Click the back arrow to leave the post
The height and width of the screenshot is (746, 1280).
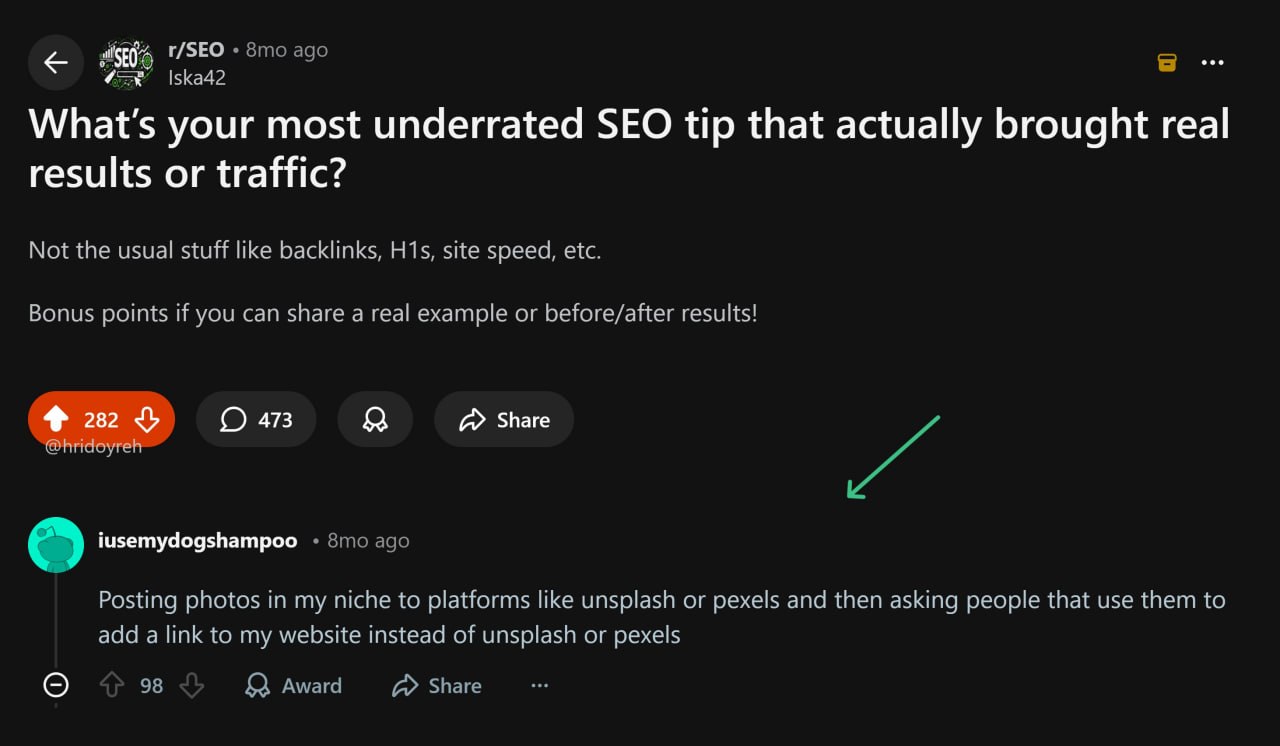click(x=55, y=62)
